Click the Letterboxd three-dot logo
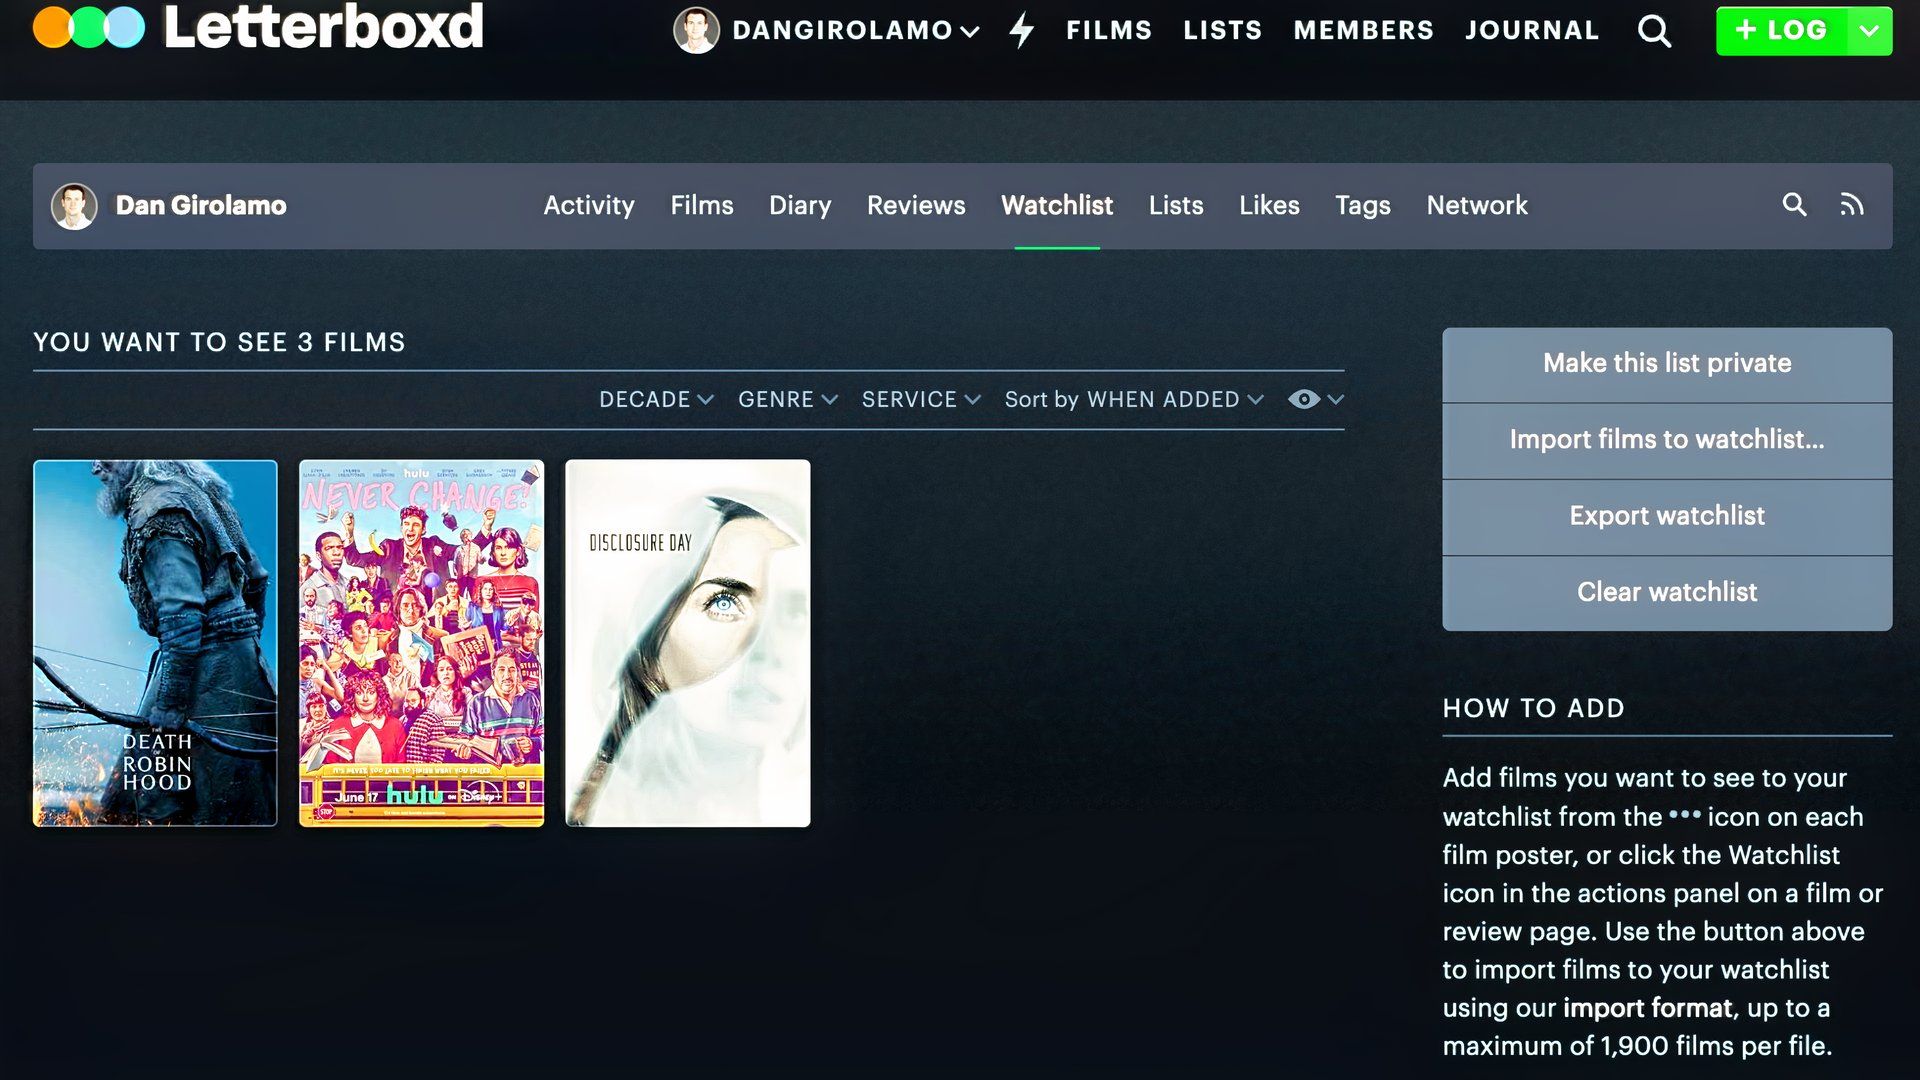Viewport: 1920px width, 1080px height. 89,27
